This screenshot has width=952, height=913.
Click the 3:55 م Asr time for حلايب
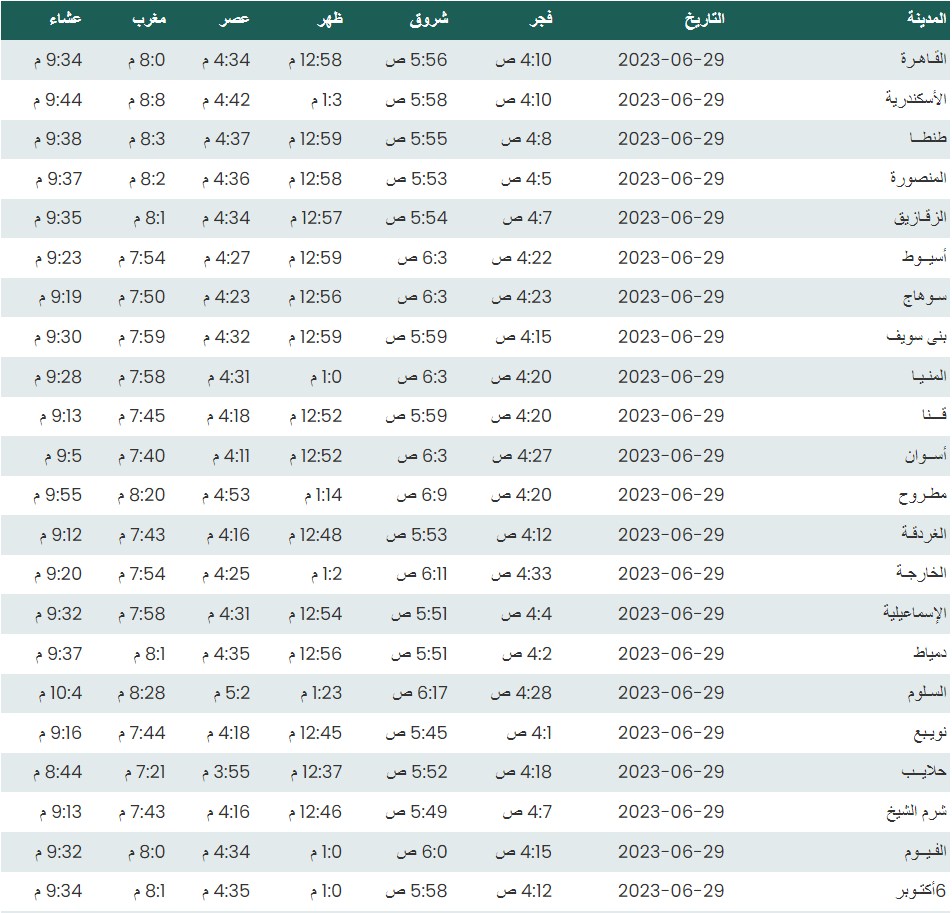click(226, 772)
